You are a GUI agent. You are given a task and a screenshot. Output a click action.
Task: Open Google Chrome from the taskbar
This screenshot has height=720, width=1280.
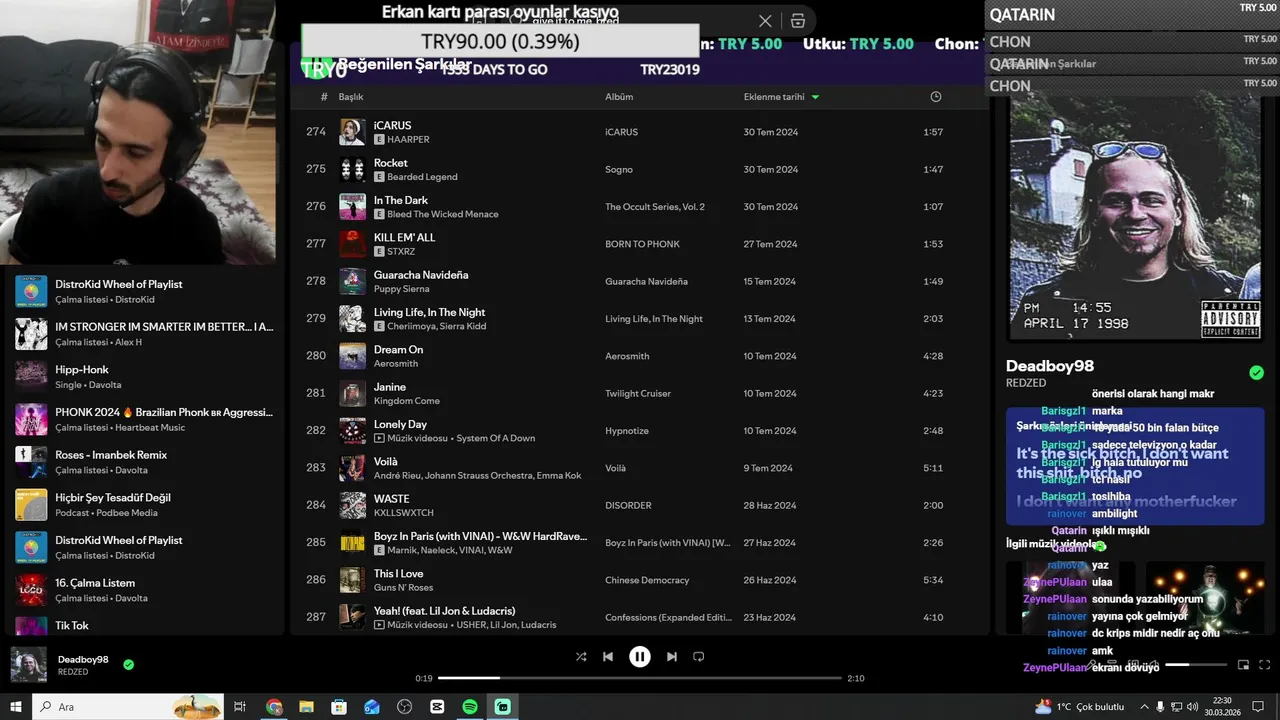pyautogui.click(x=274, y=707)
